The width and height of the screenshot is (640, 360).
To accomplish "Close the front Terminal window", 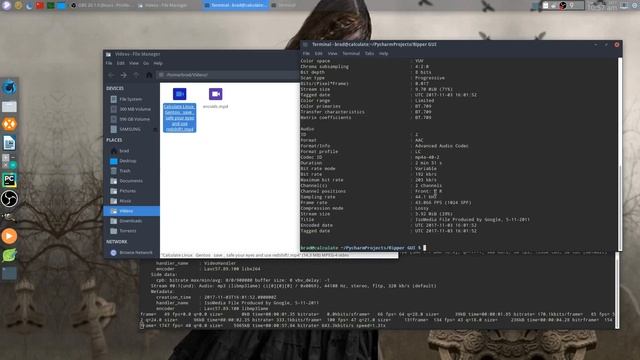I will pyautogui.click(x=617, y=44).
